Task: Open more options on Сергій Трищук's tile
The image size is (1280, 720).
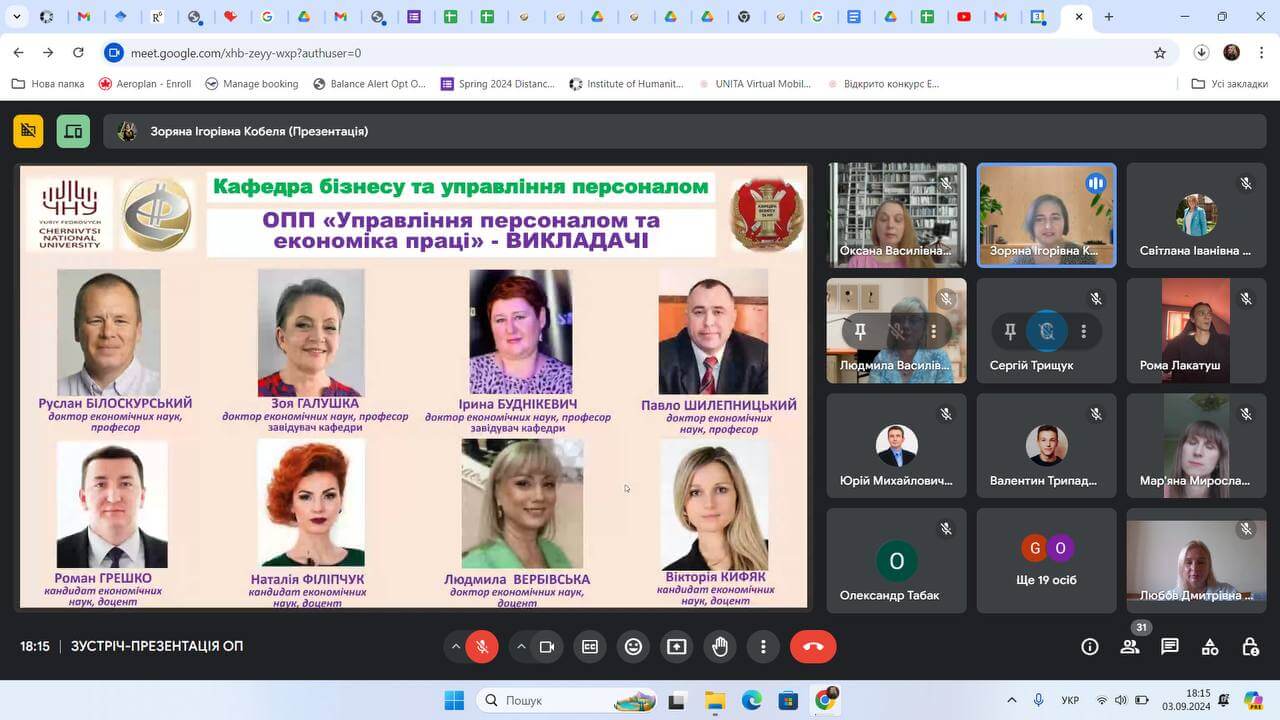Action: [1083, 331]
